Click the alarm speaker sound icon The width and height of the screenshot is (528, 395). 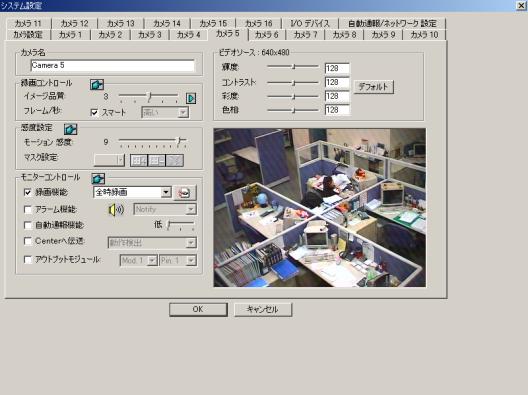point(116,210)
